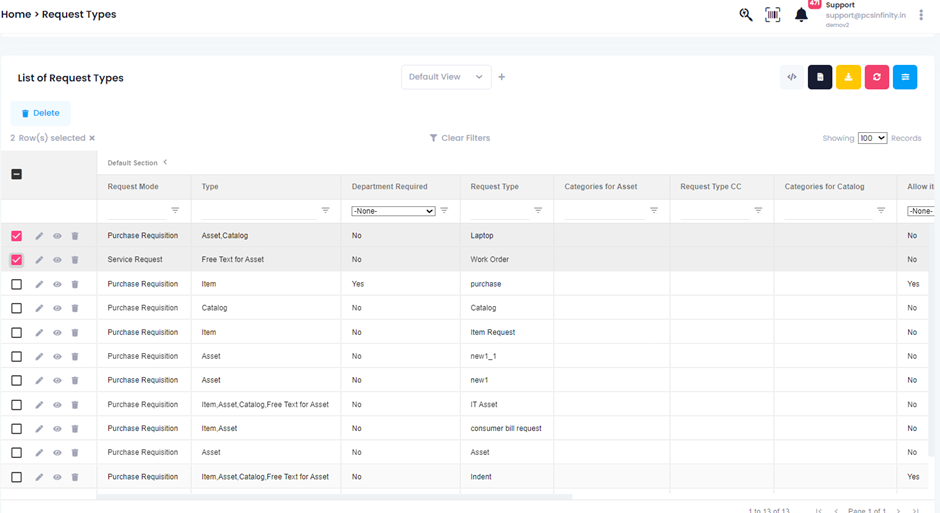Click the Request Type filter input
Viewport: 940px width, 513px height.
click(499, 211)
